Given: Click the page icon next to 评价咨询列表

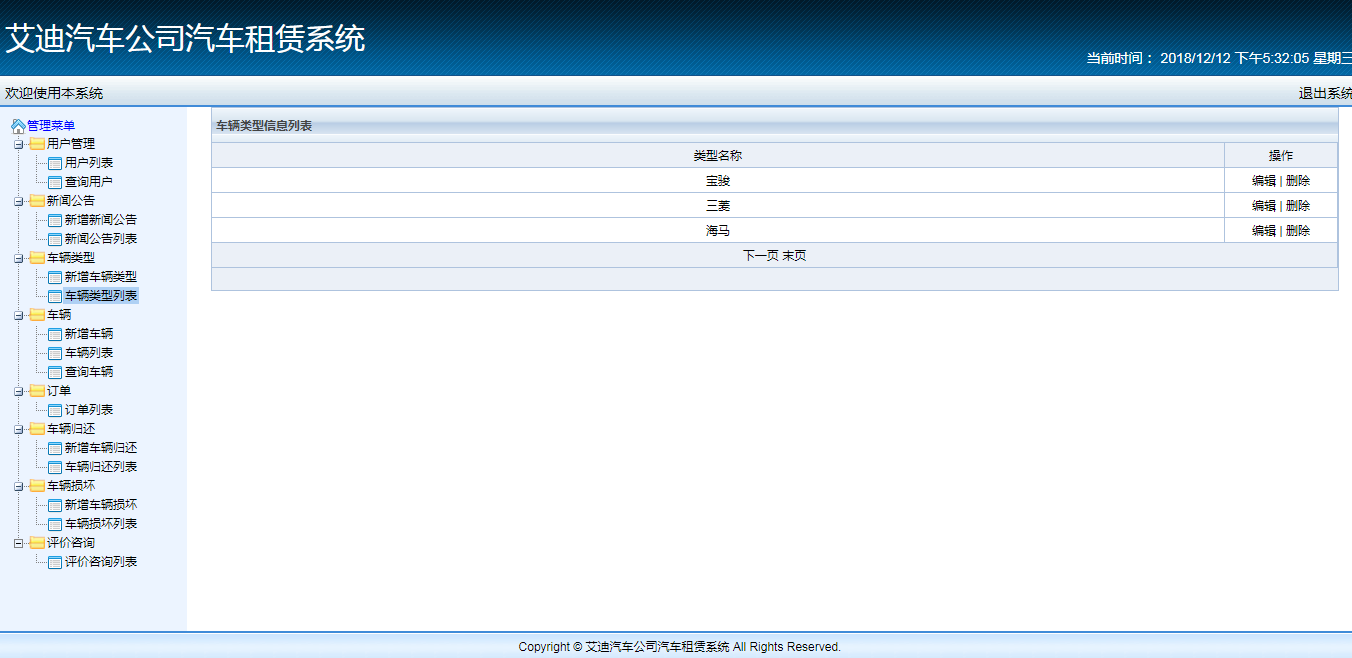Looking at the screenshot, I should click(x=55, y=562).
